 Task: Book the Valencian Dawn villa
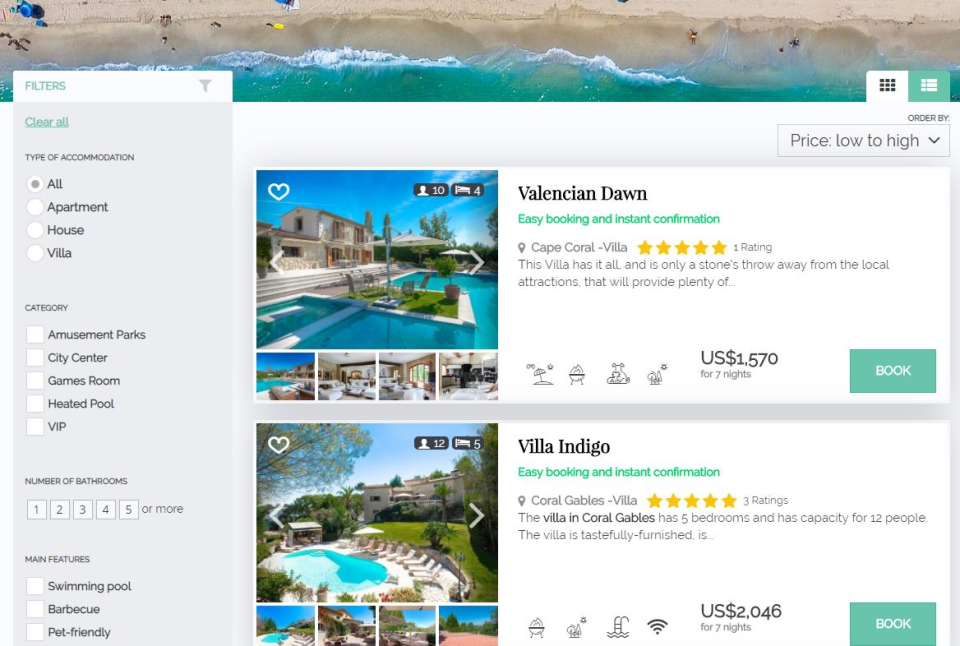point(893,370)
